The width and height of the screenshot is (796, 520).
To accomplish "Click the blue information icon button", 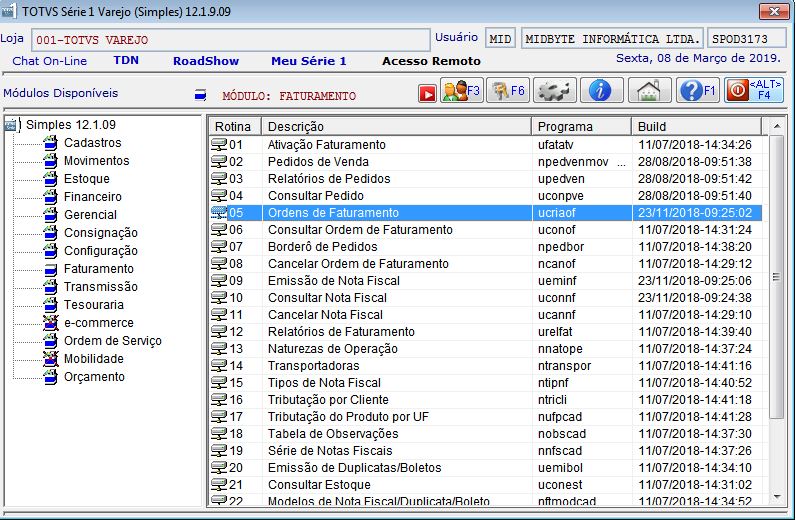I will pos(601,91).
